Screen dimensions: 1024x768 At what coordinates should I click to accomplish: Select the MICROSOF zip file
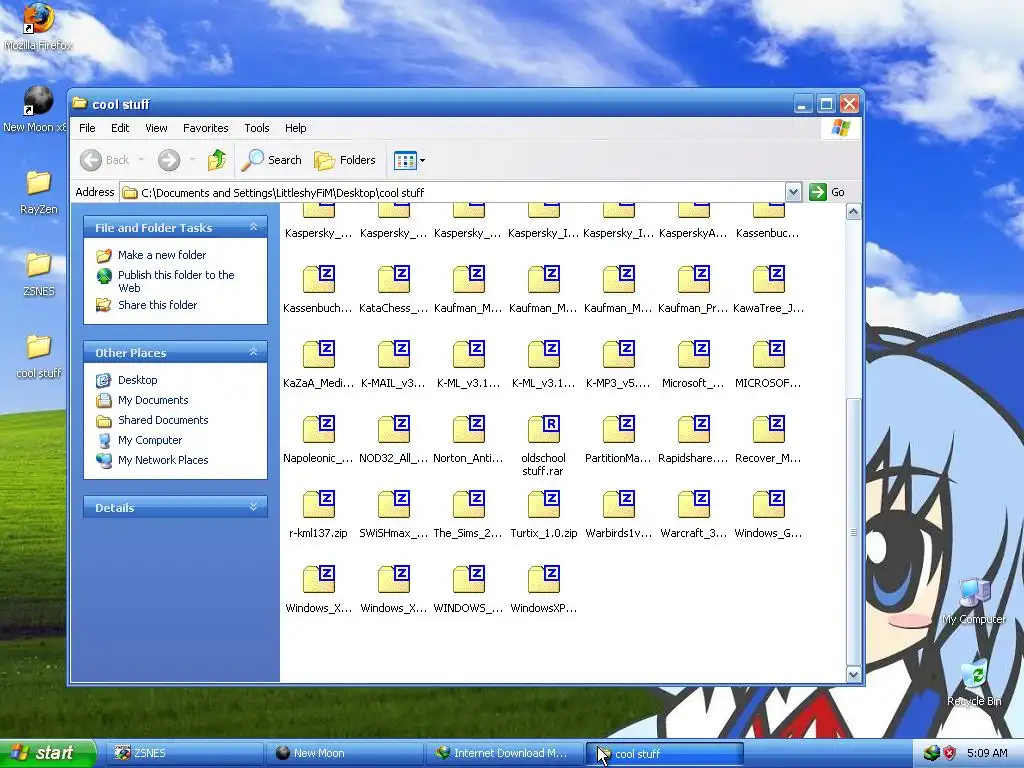point(768,365)
